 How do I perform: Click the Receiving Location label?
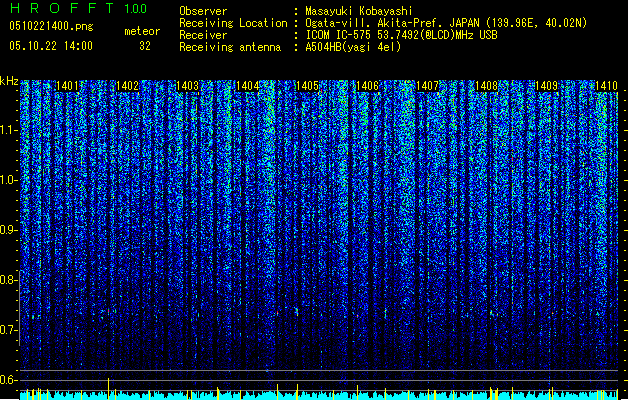coord(233,23)
